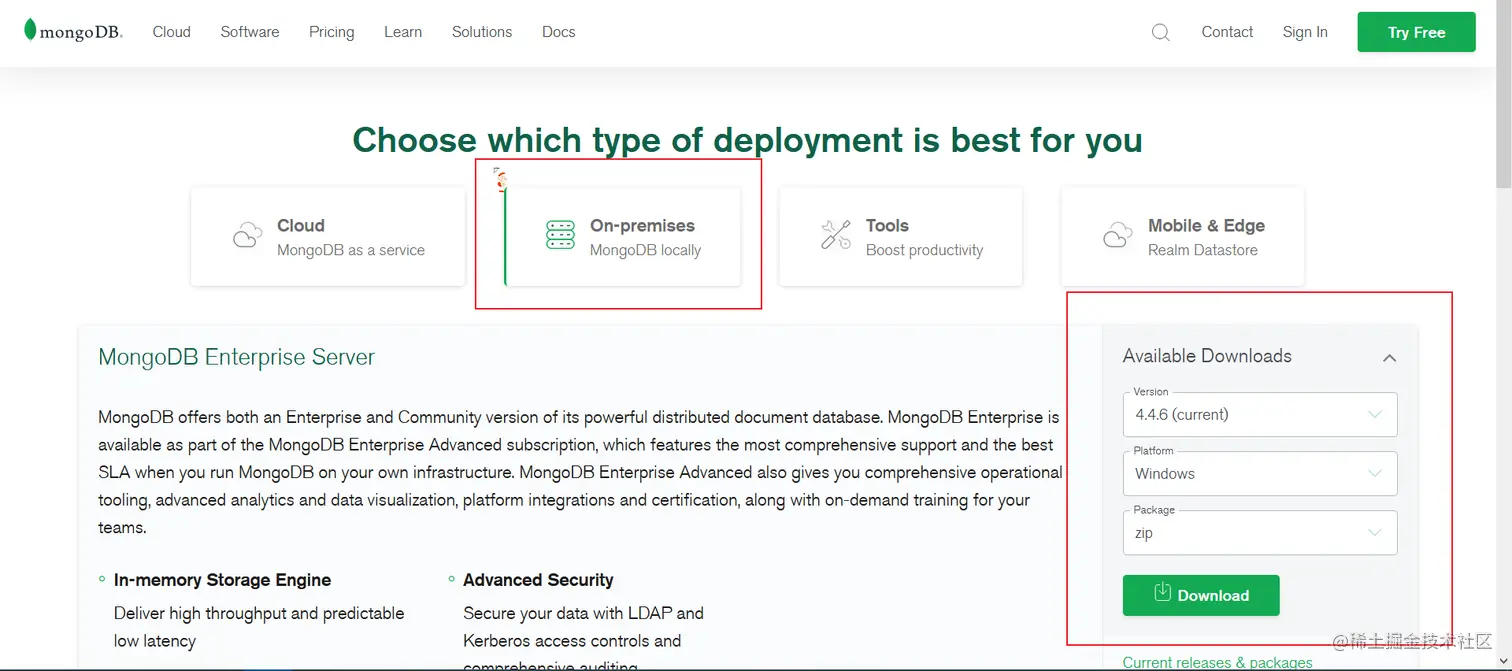Click the Mobile & Edge cloud icon
The width and height of the screenshot is (1512, 671).
pyautogui.click(x=1117, y=235)
